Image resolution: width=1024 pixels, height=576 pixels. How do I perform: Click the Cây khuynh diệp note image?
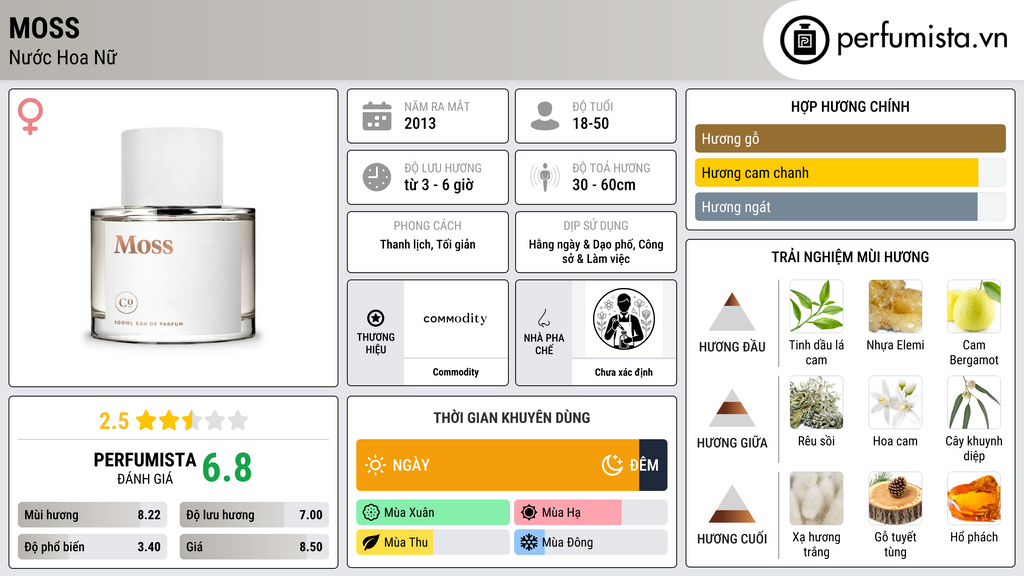[x=974, y=402]
